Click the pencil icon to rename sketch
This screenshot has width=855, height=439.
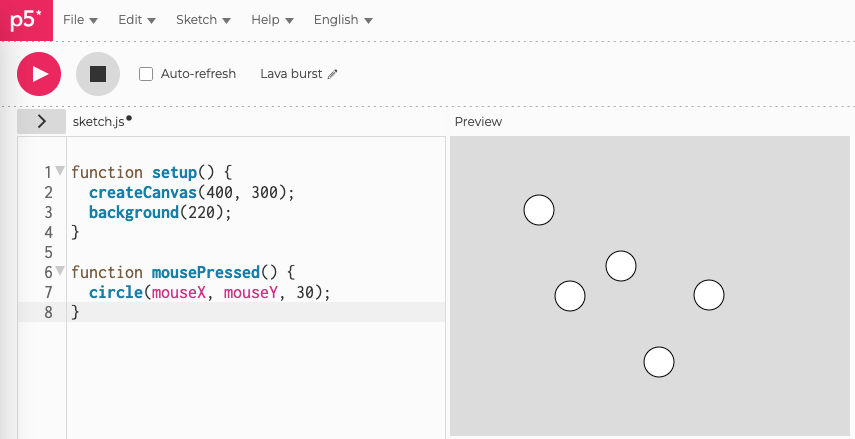pyautogui.click(x=333, y=74)
